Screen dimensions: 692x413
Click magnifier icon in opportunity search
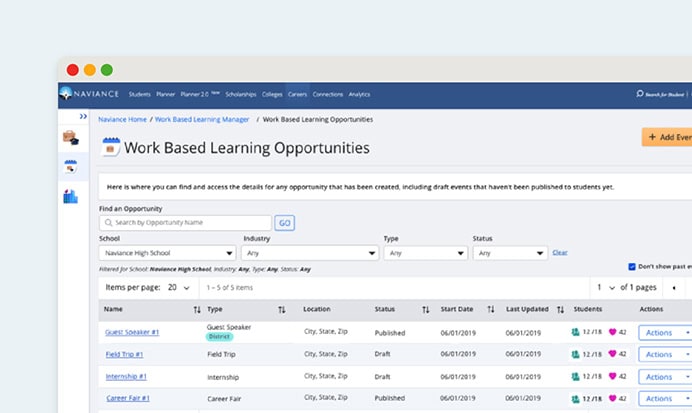[x=108, y=223]
